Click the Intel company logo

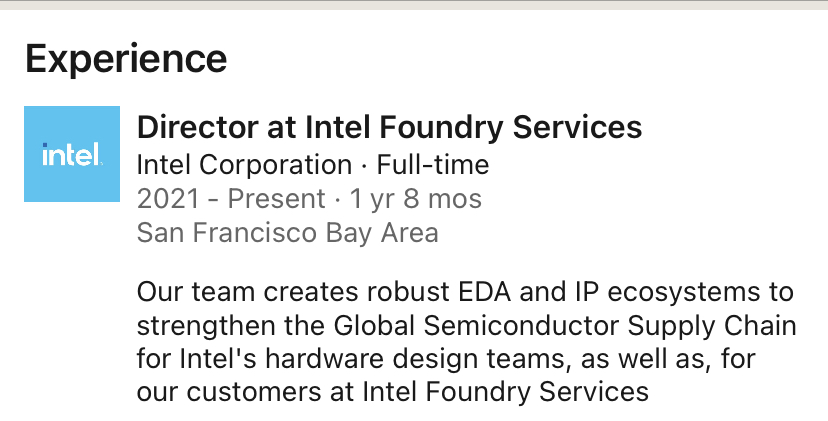72,154
